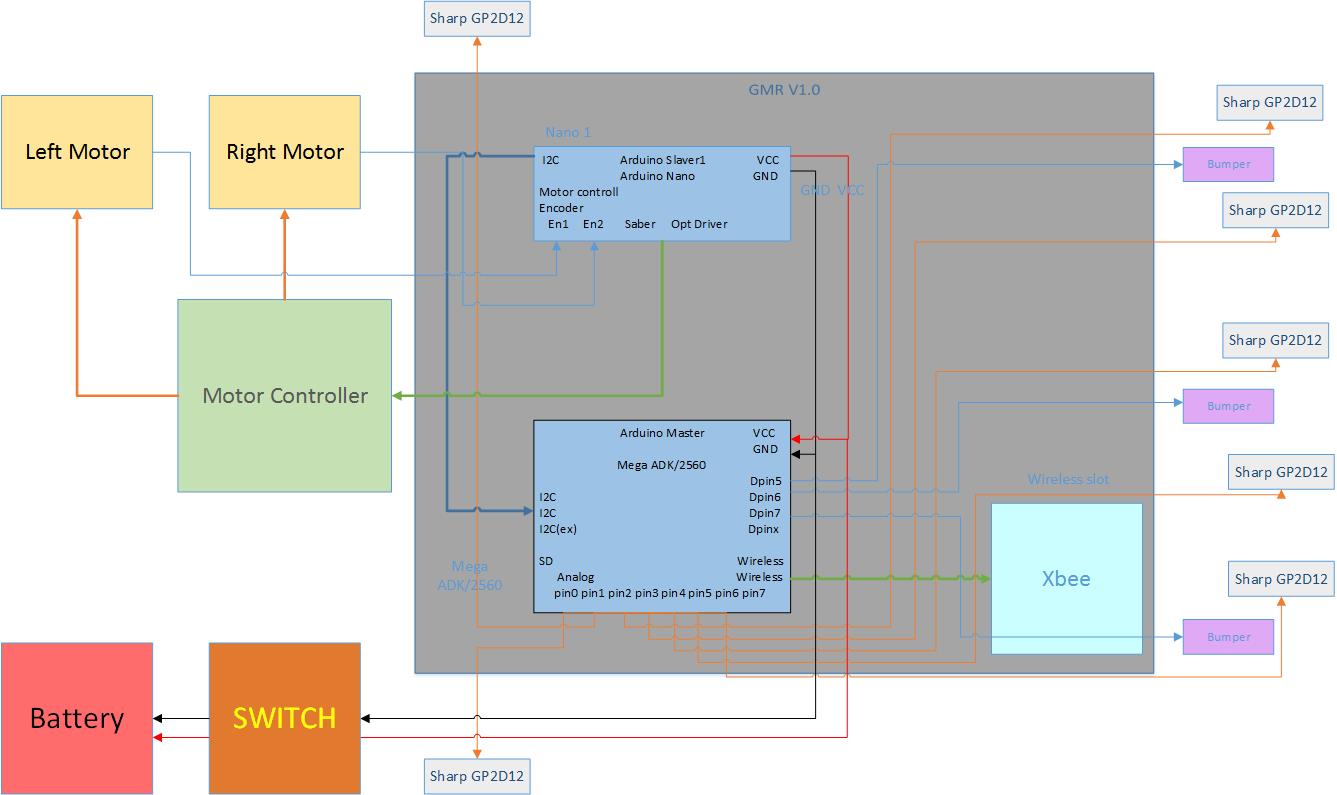The width and height of the screenshot is (1337, 795).
Task: Select the Arduino Nano Slave1 block
Action: 662,195
